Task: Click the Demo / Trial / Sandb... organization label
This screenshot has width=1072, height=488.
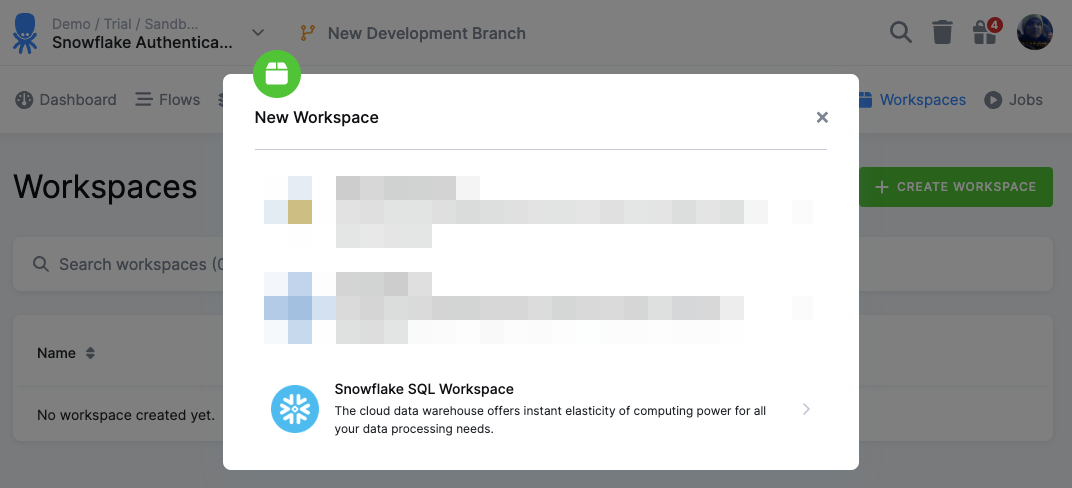Action: pos(126,24)
